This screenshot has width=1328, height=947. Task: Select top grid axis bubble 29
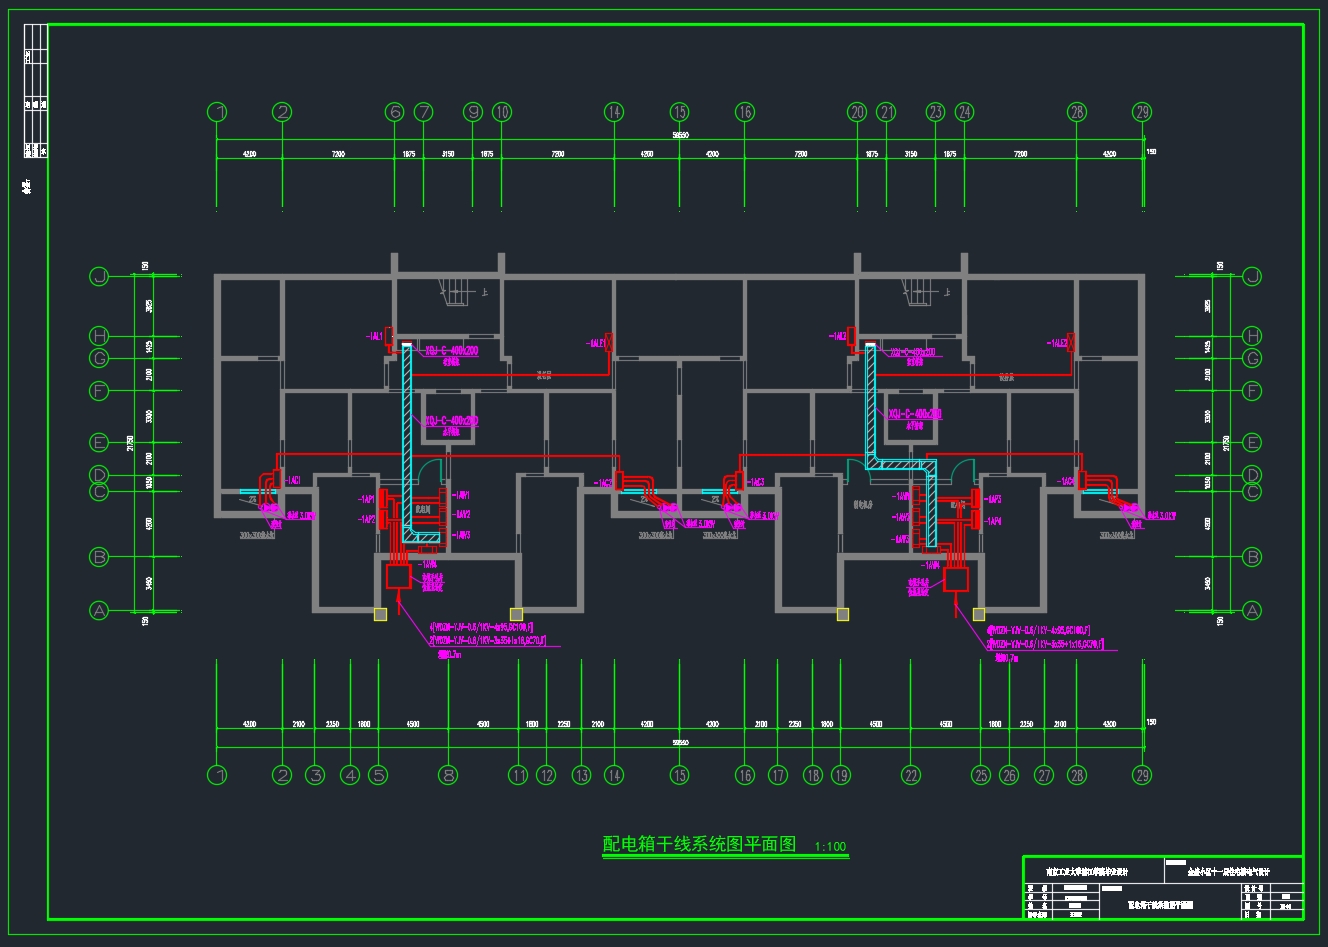tap(1142, 112)
